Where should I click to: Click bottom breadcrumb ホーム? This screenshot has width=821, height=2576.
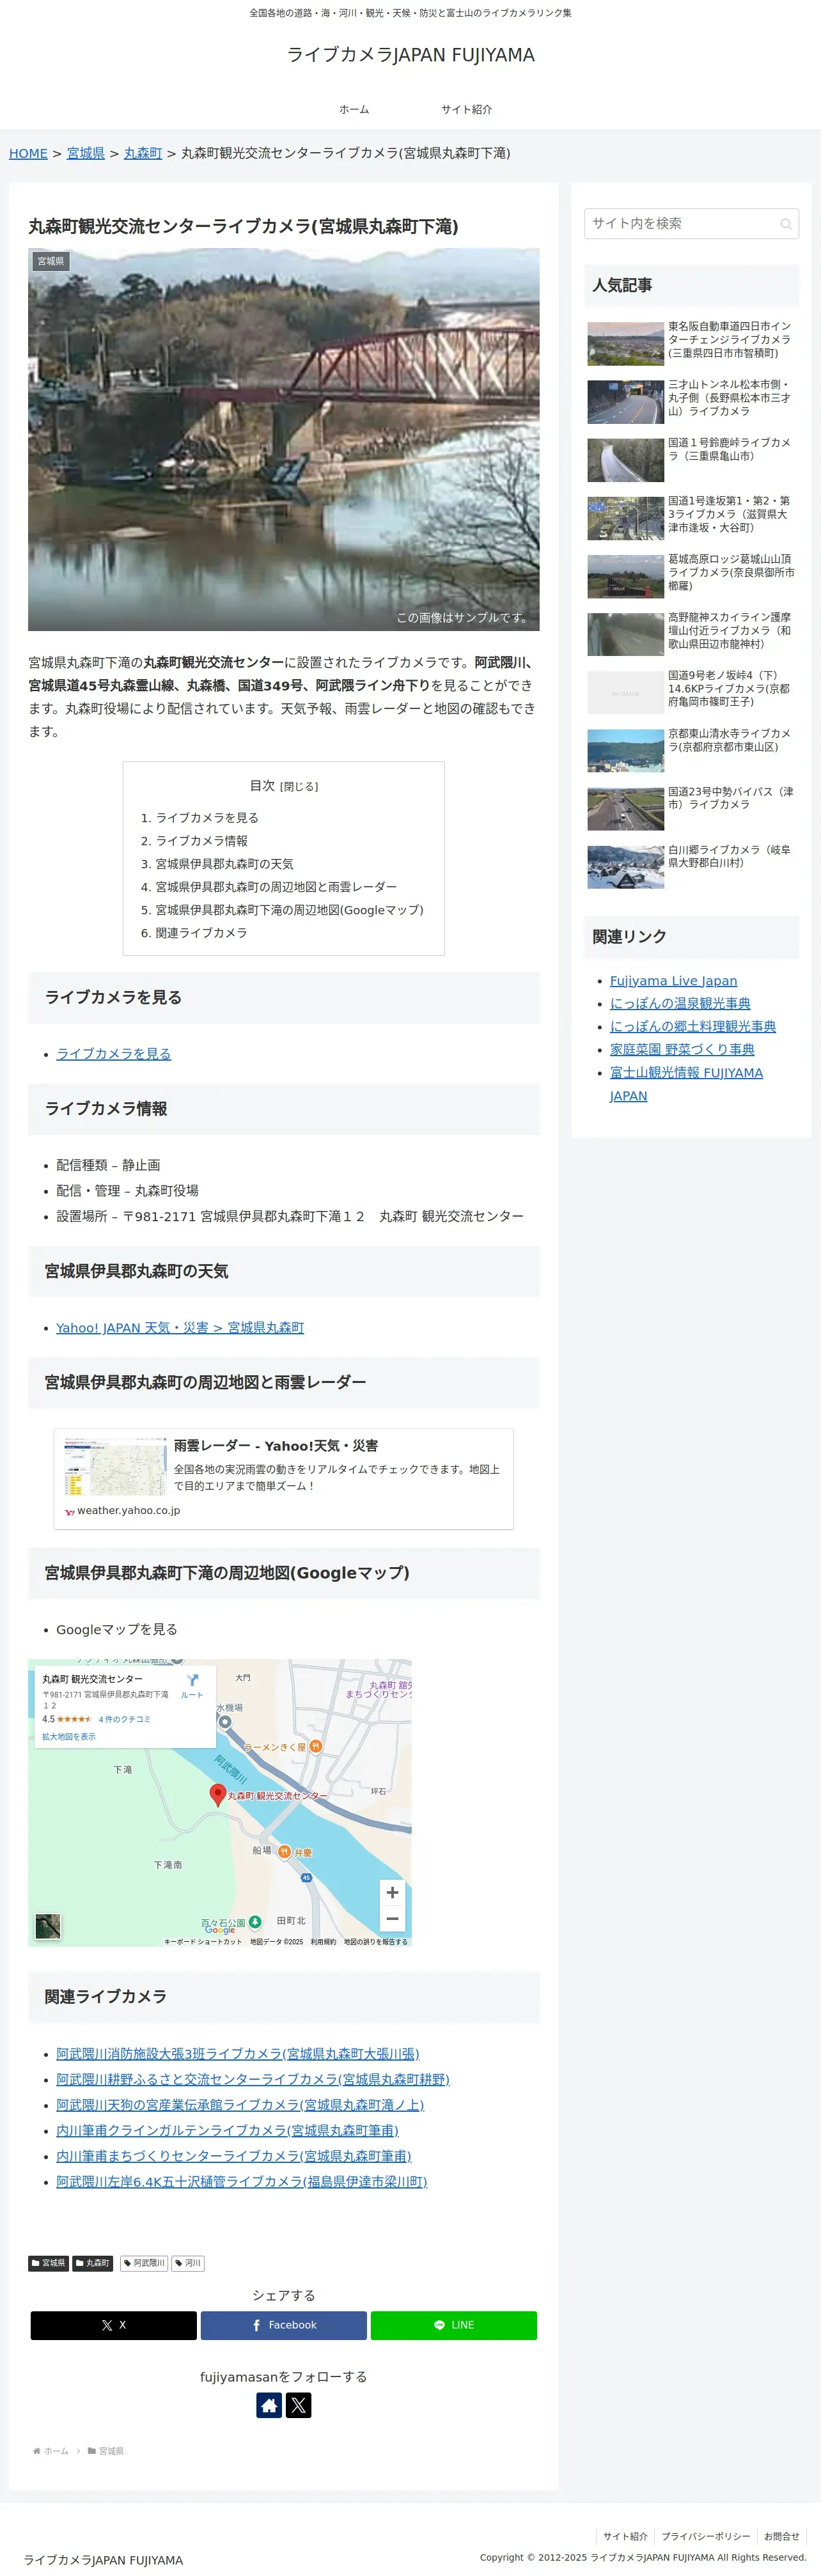[x=56, y=2451]
